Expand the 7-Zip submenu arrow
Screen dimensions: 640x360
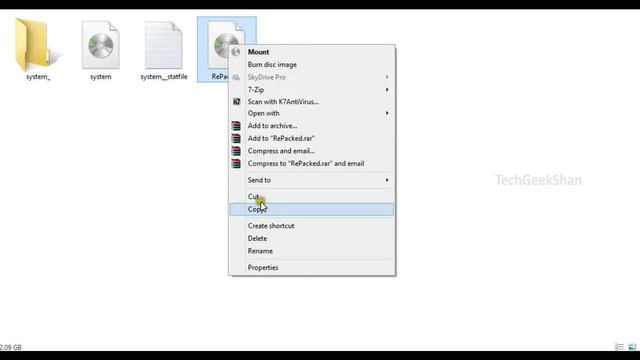tap(387, 89)
